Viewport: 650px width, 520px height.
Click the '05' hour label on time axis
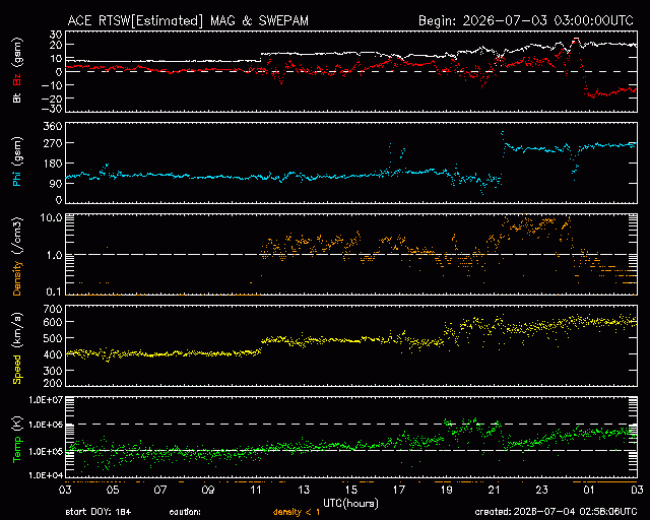pos(113,490)
